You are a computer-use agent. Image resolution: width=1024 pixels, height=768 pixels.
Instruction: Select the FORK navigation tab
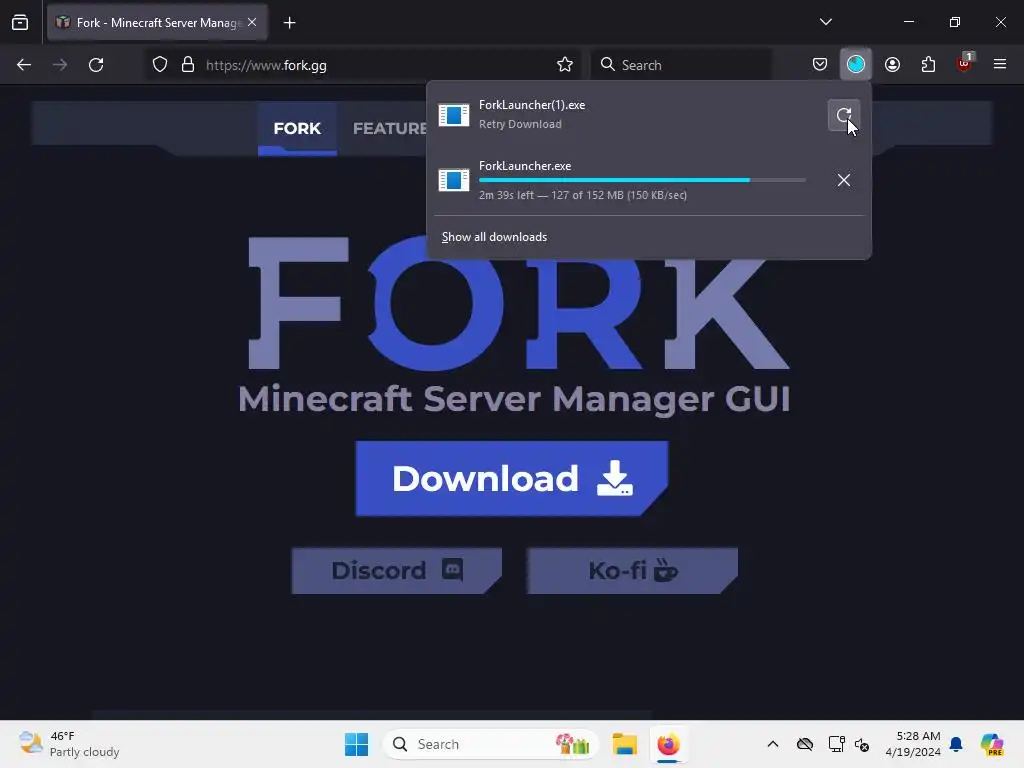297,128
